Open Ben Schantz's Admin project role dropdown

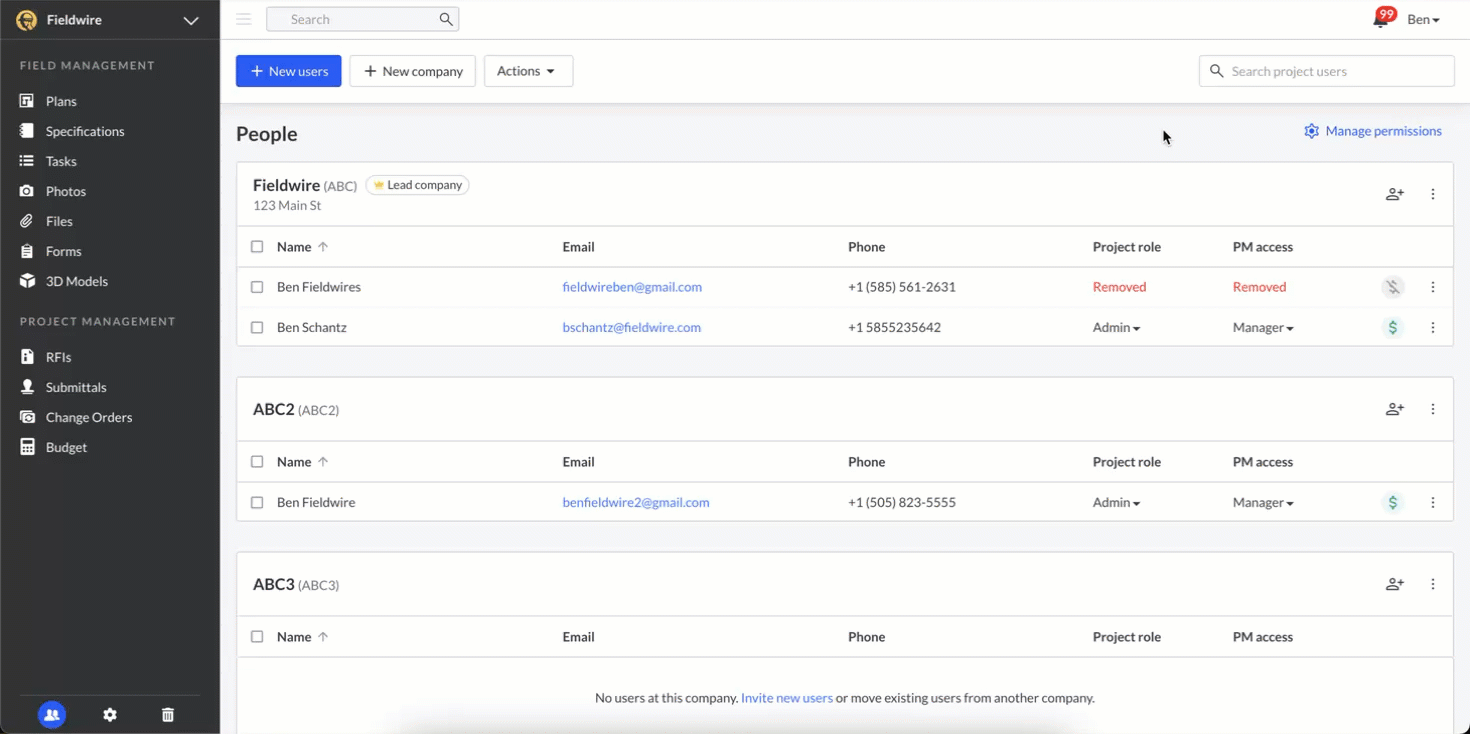[1116, 328]
